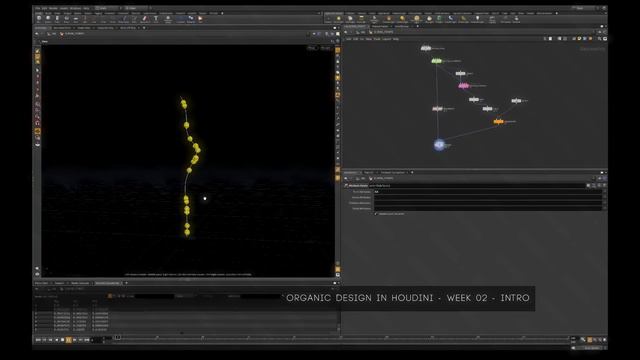
Task: Open Detail Attributes dropdown arrow
Action: tap(604, 208)
